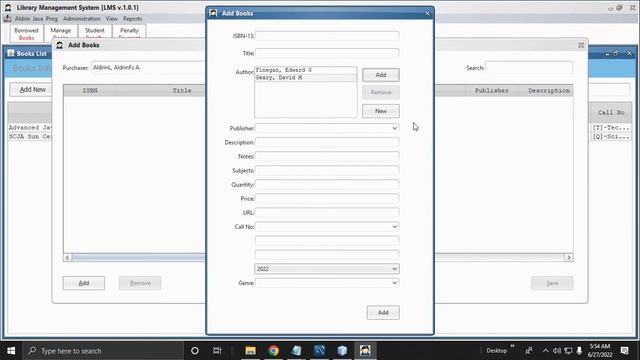Open the notification center icon

pyautogui.click(x=624, y=351)
